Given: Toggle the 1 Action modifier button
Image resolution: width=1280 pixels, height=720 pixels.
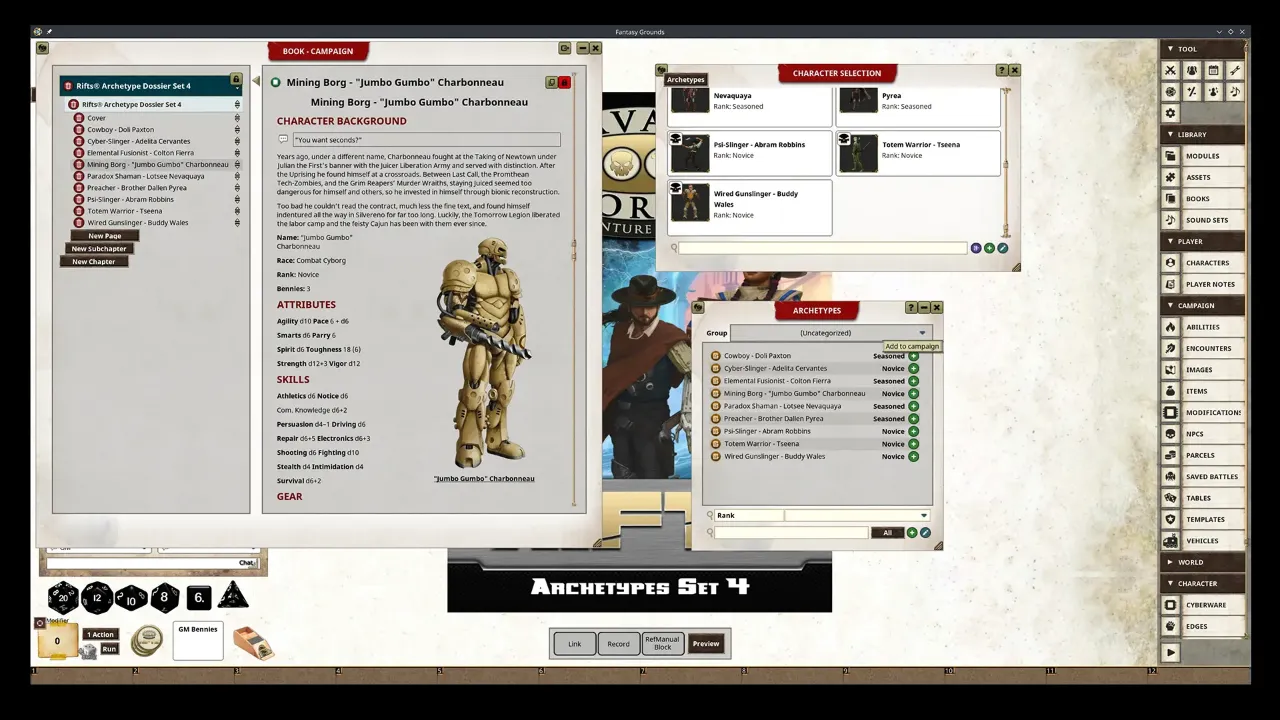Looking at the screenshot, I should click(101, 634).
